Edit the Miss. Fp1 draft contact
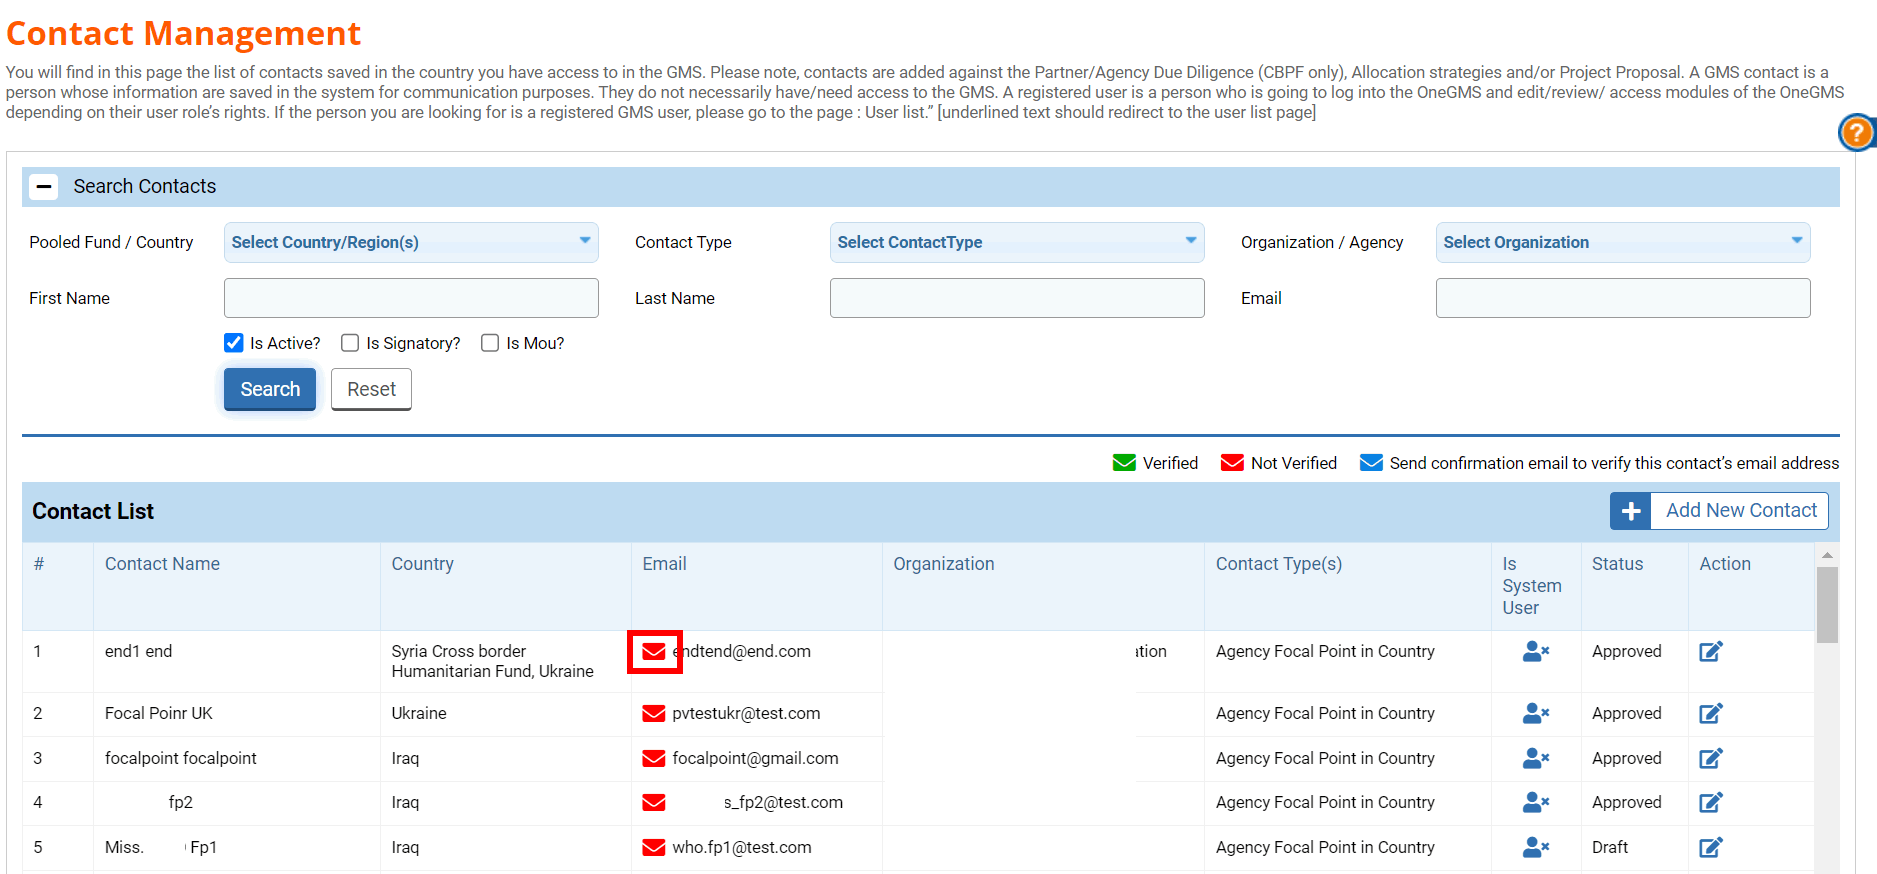The width and height of the screenshot is (1877, 874). [x=1711, y=847]
